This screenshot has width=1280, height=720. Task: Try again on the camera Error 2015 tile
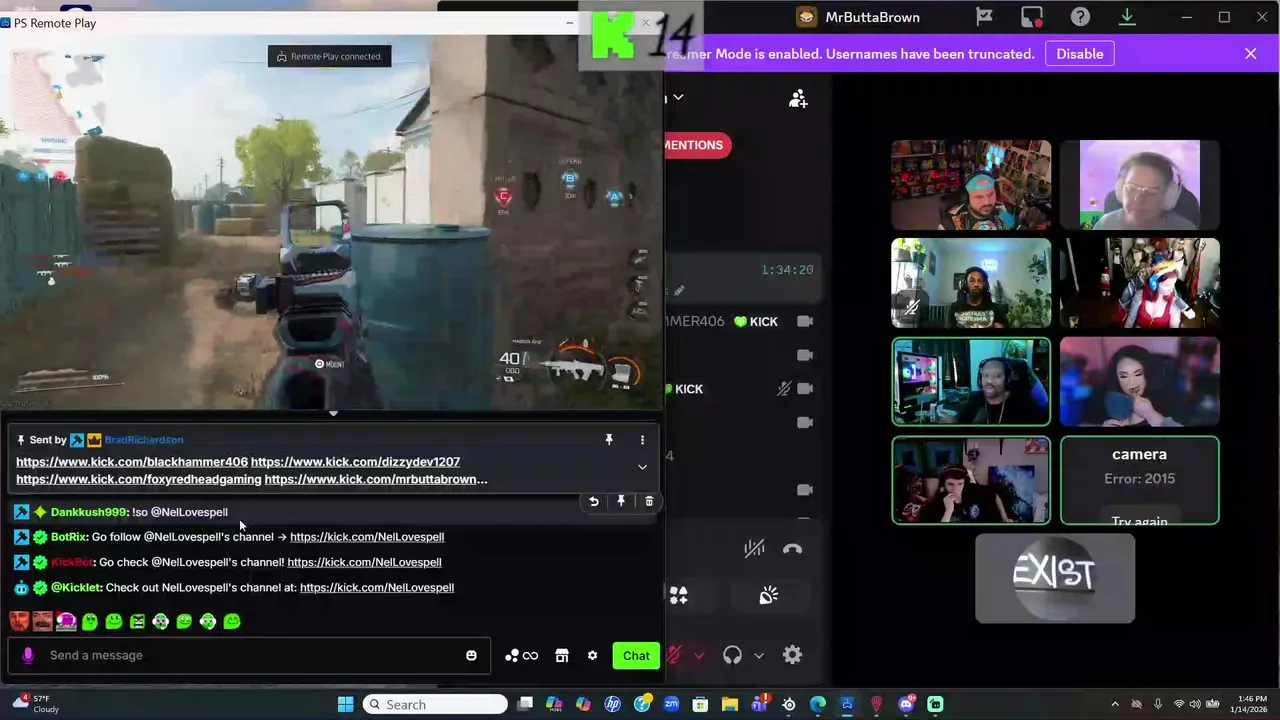pos(1139,521)
